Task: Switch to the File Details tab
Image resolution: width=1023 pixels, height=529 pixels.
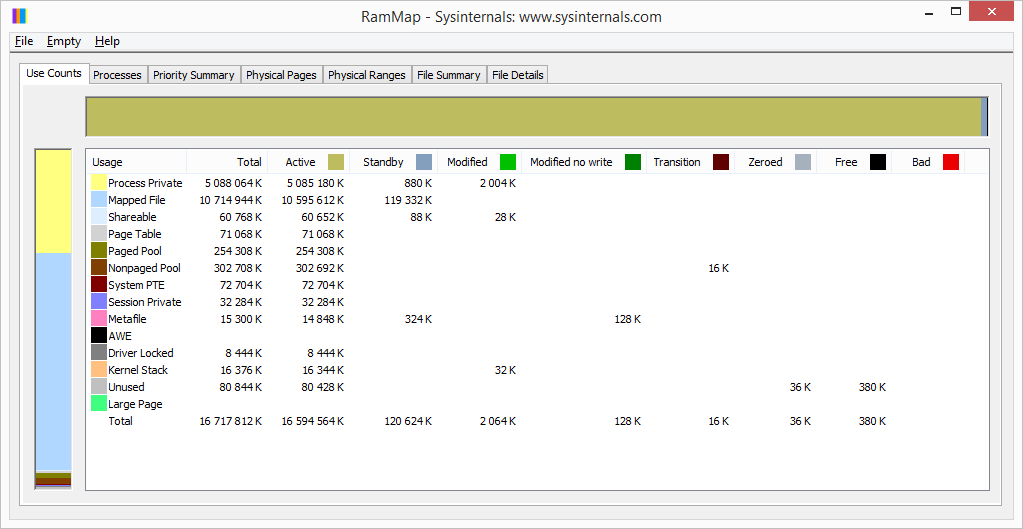Action: 517,75
